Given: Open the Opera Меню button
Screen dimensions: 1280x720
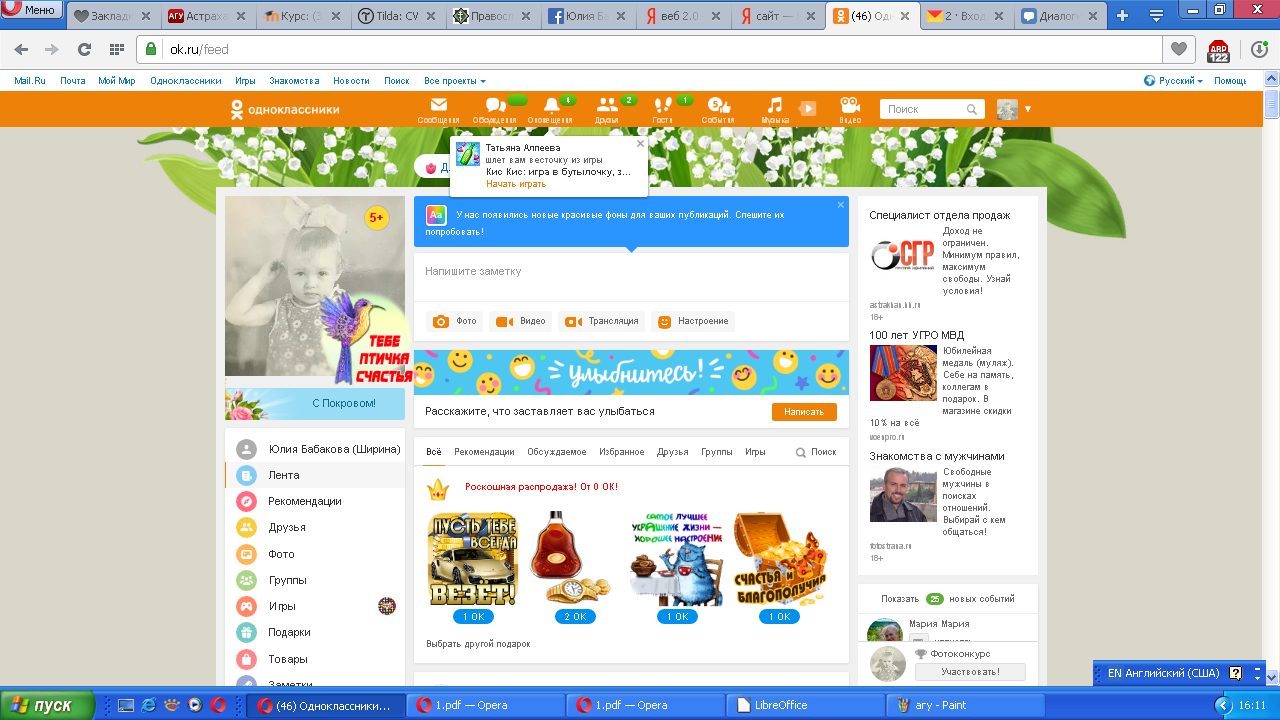Looking at the screenshot, I should tap(31, 10).
